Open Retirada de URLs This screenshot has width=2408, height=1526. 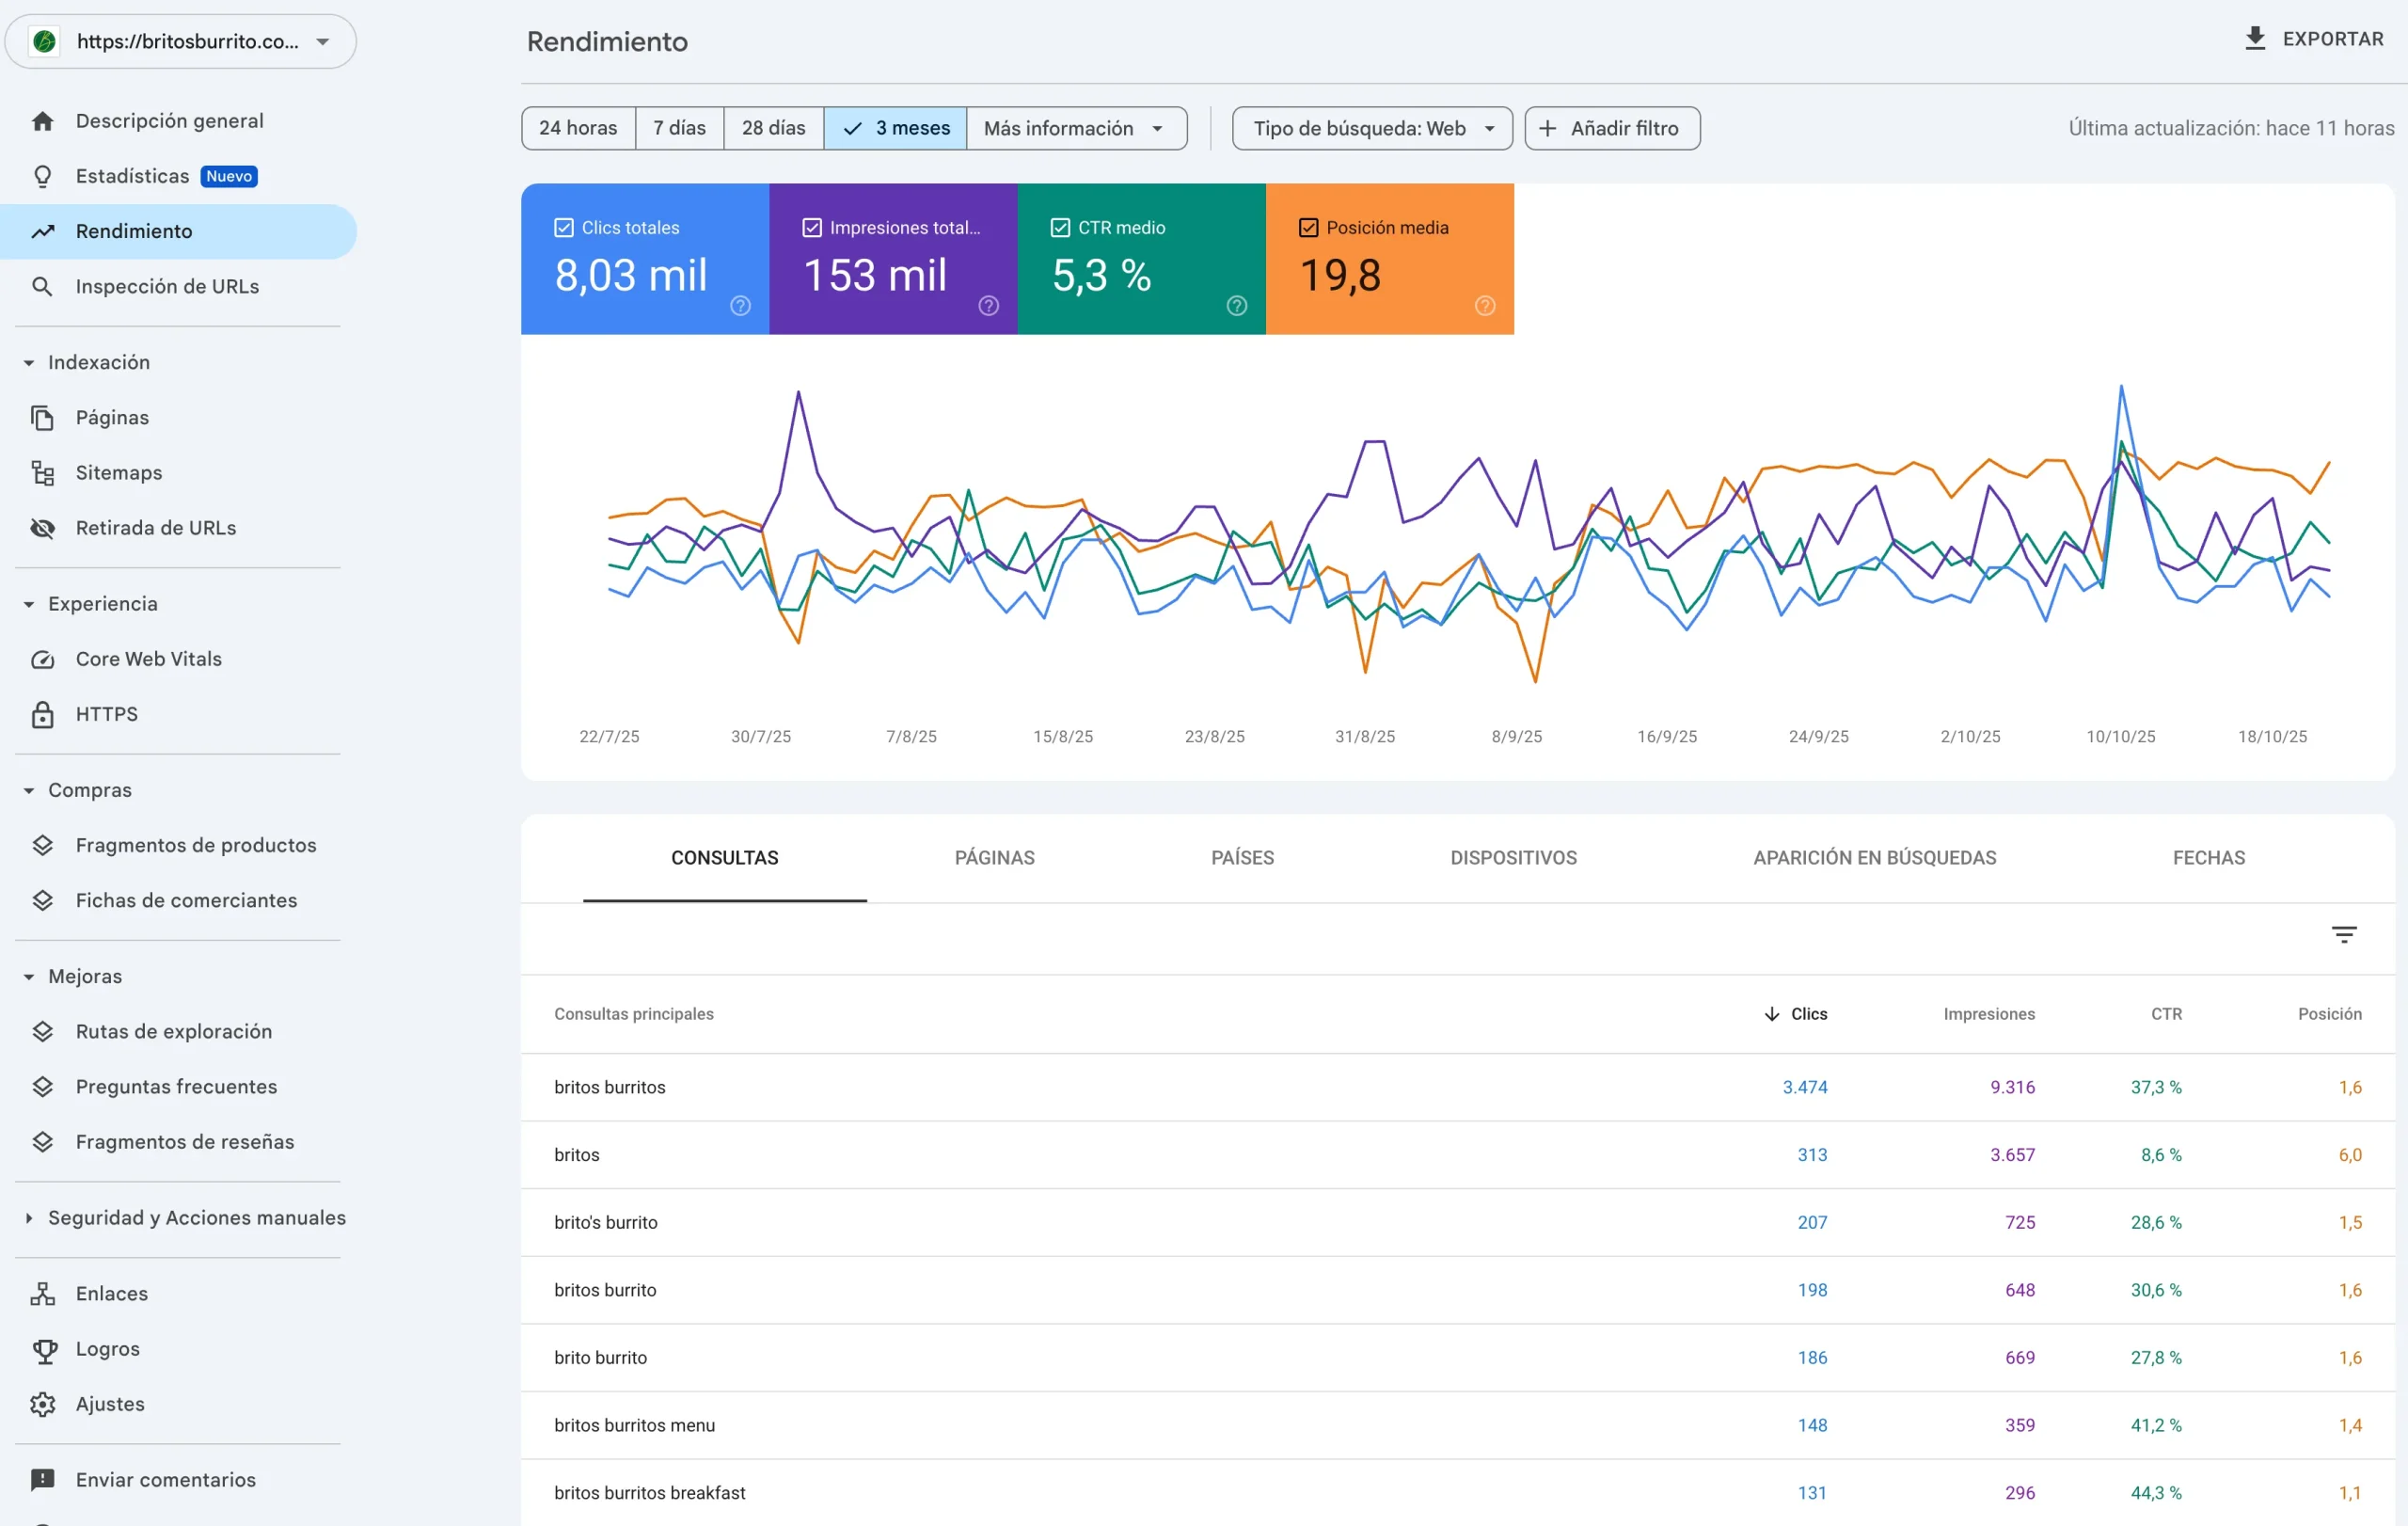click(156, 527)
